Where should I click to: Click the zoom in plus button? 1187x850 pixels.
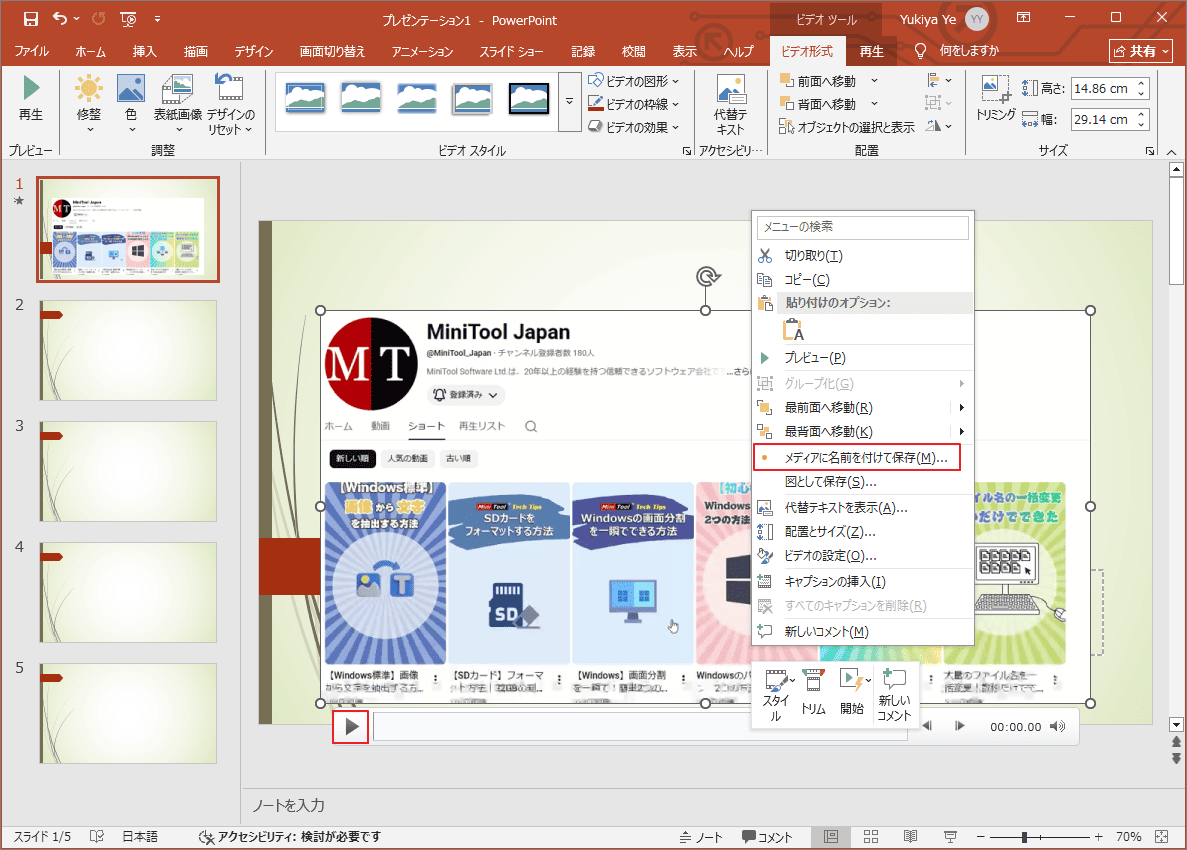click(1098, 836)
